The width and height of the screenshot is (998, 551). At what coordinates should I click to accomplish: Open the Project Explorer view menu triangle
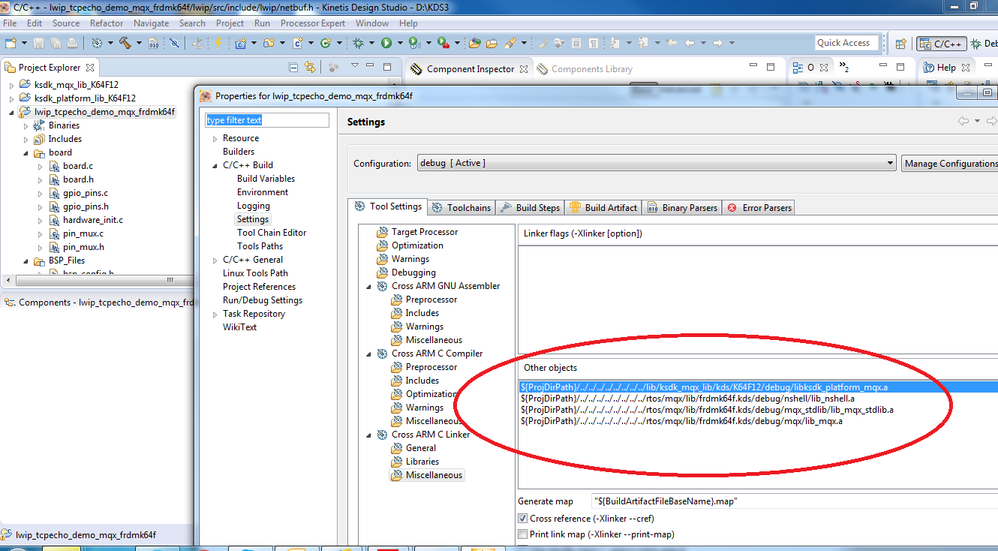pos(355,66)
